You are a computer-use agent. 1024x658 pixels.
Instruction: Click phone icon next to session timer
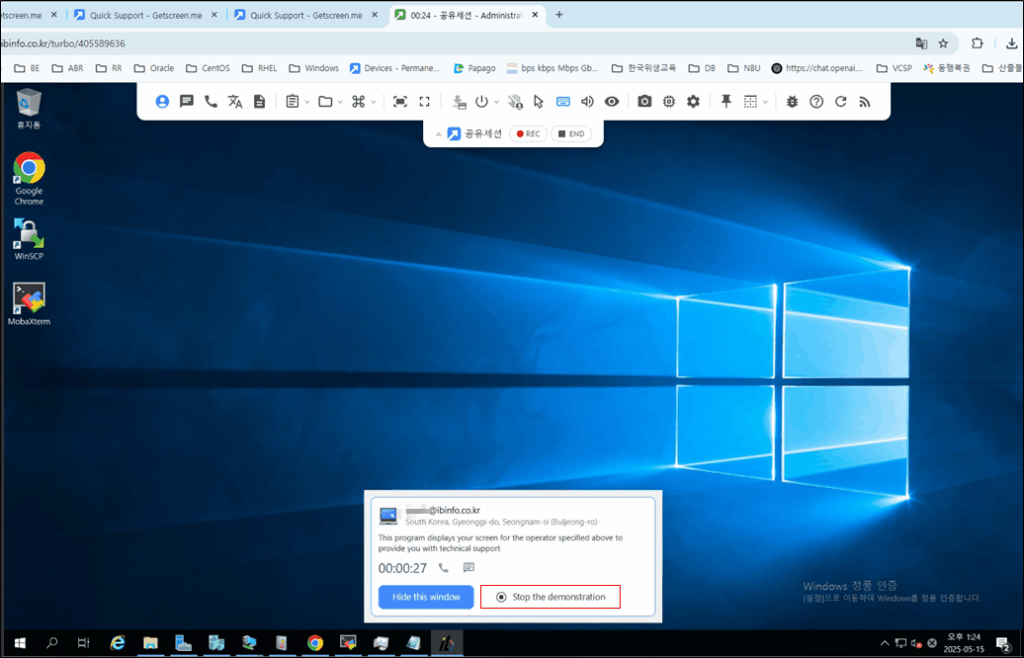click(x=443, y=568)
